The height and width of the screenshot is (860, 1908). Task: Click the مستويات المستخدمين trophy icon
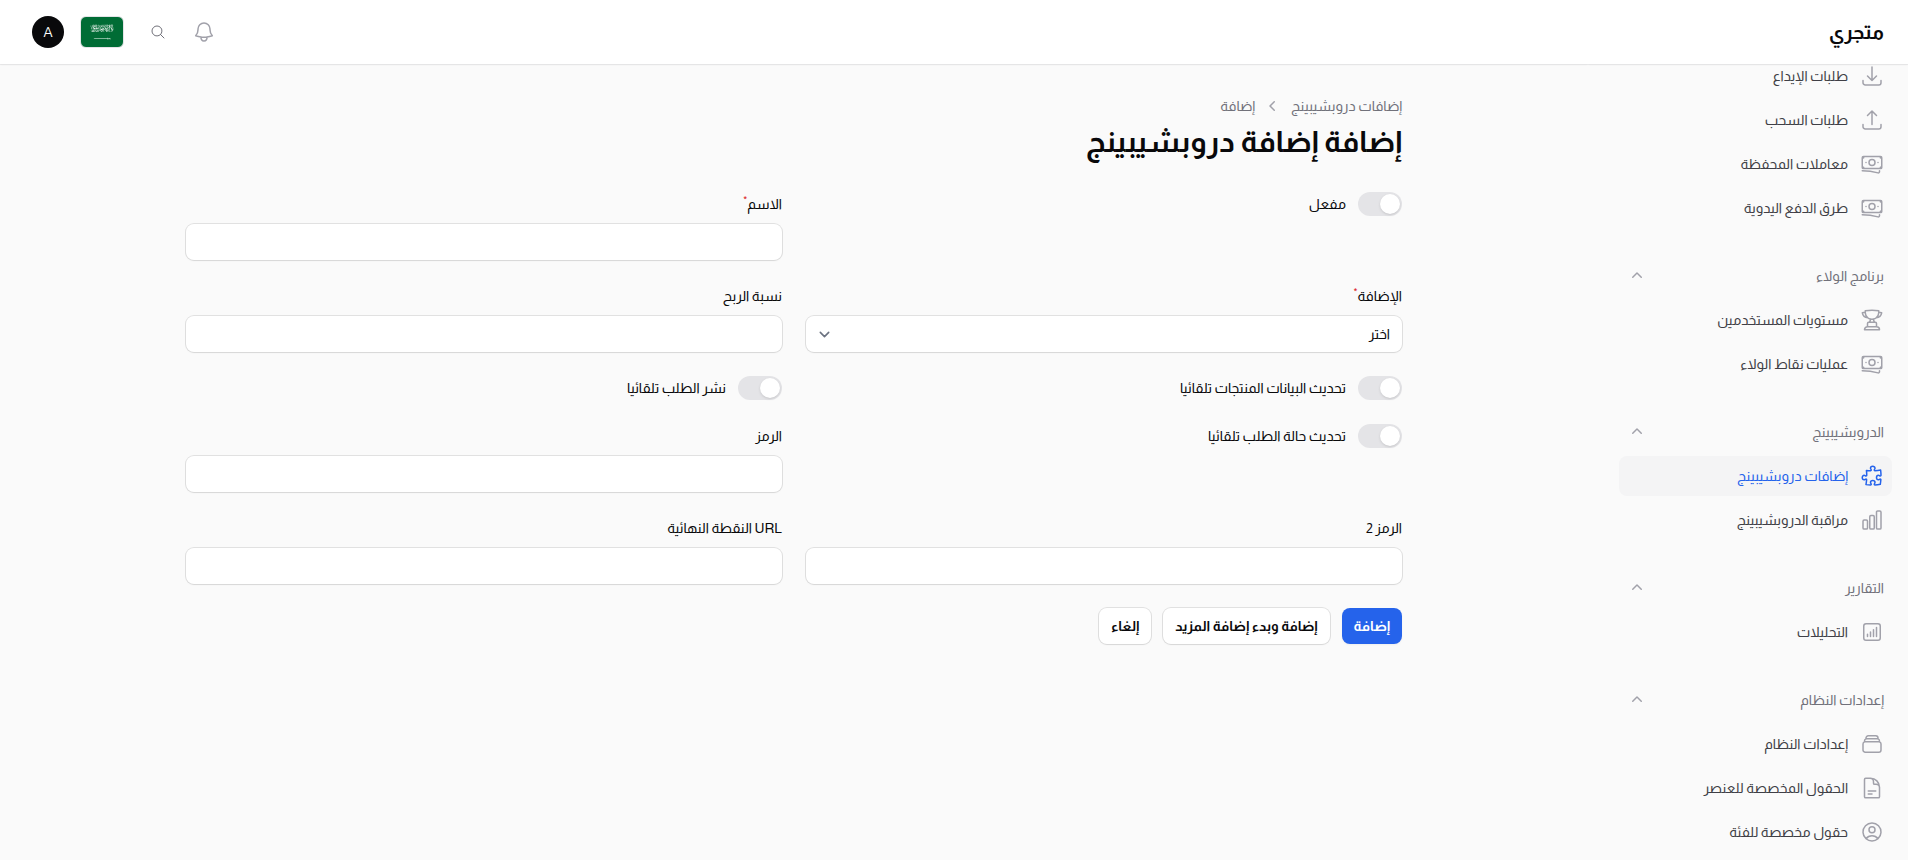coord(1872,320)
